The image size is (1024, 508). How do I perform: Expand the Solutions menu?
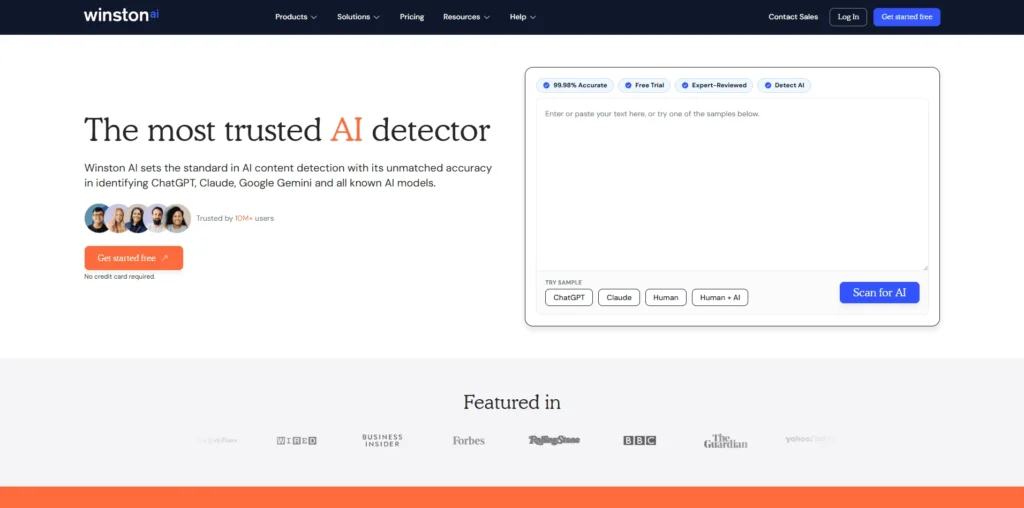359,17
